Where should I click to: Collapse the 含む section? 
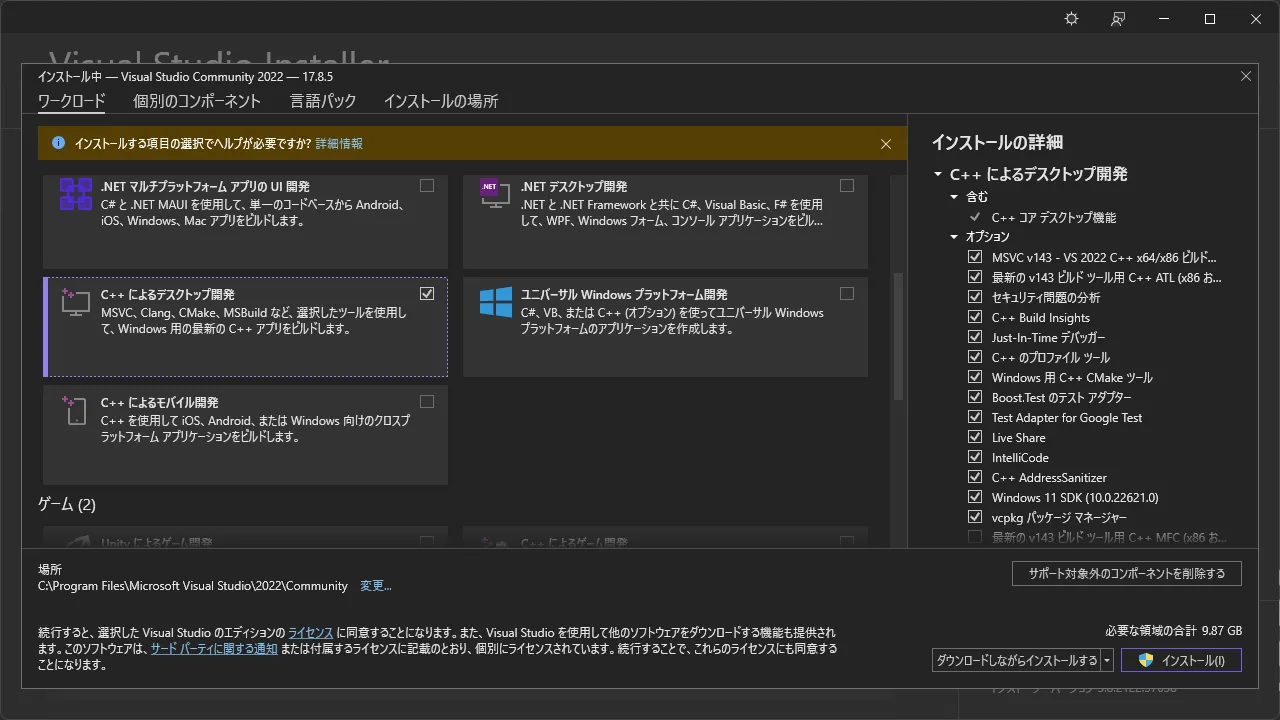pos(954,197)
